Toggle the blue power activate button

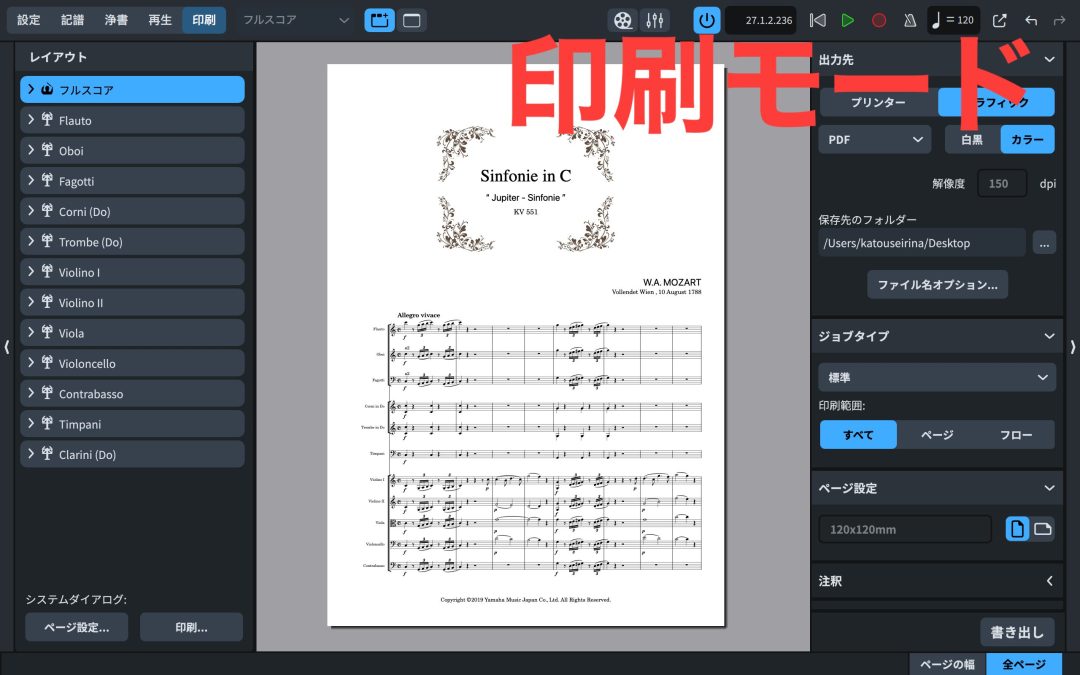(707, 20)
